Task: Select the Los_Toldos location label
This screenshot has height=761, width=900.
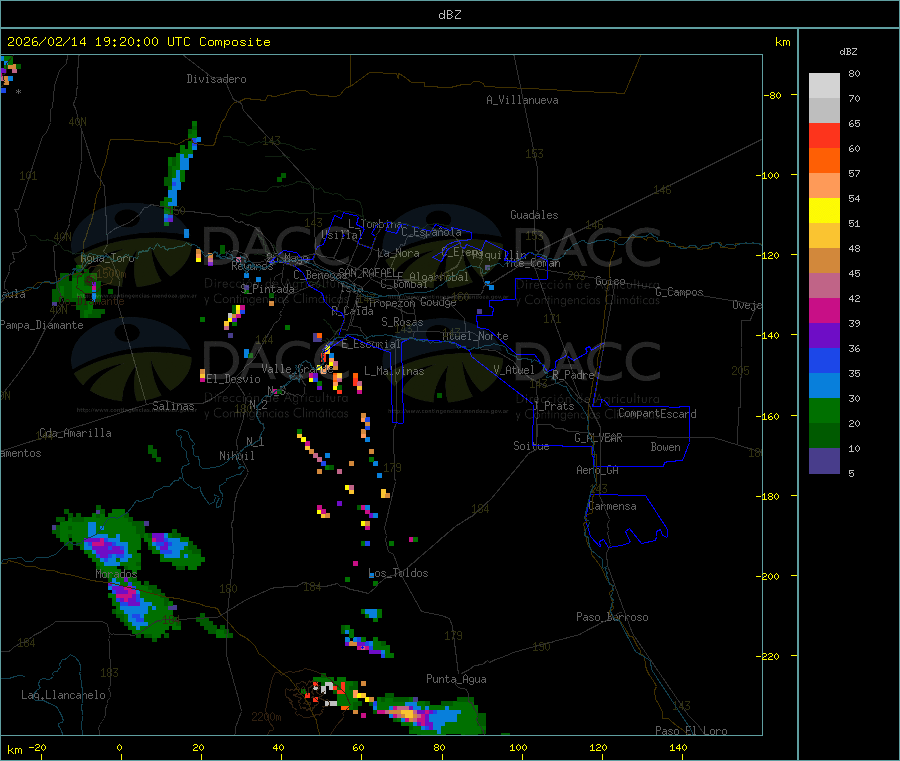Action: pos(398,573)
